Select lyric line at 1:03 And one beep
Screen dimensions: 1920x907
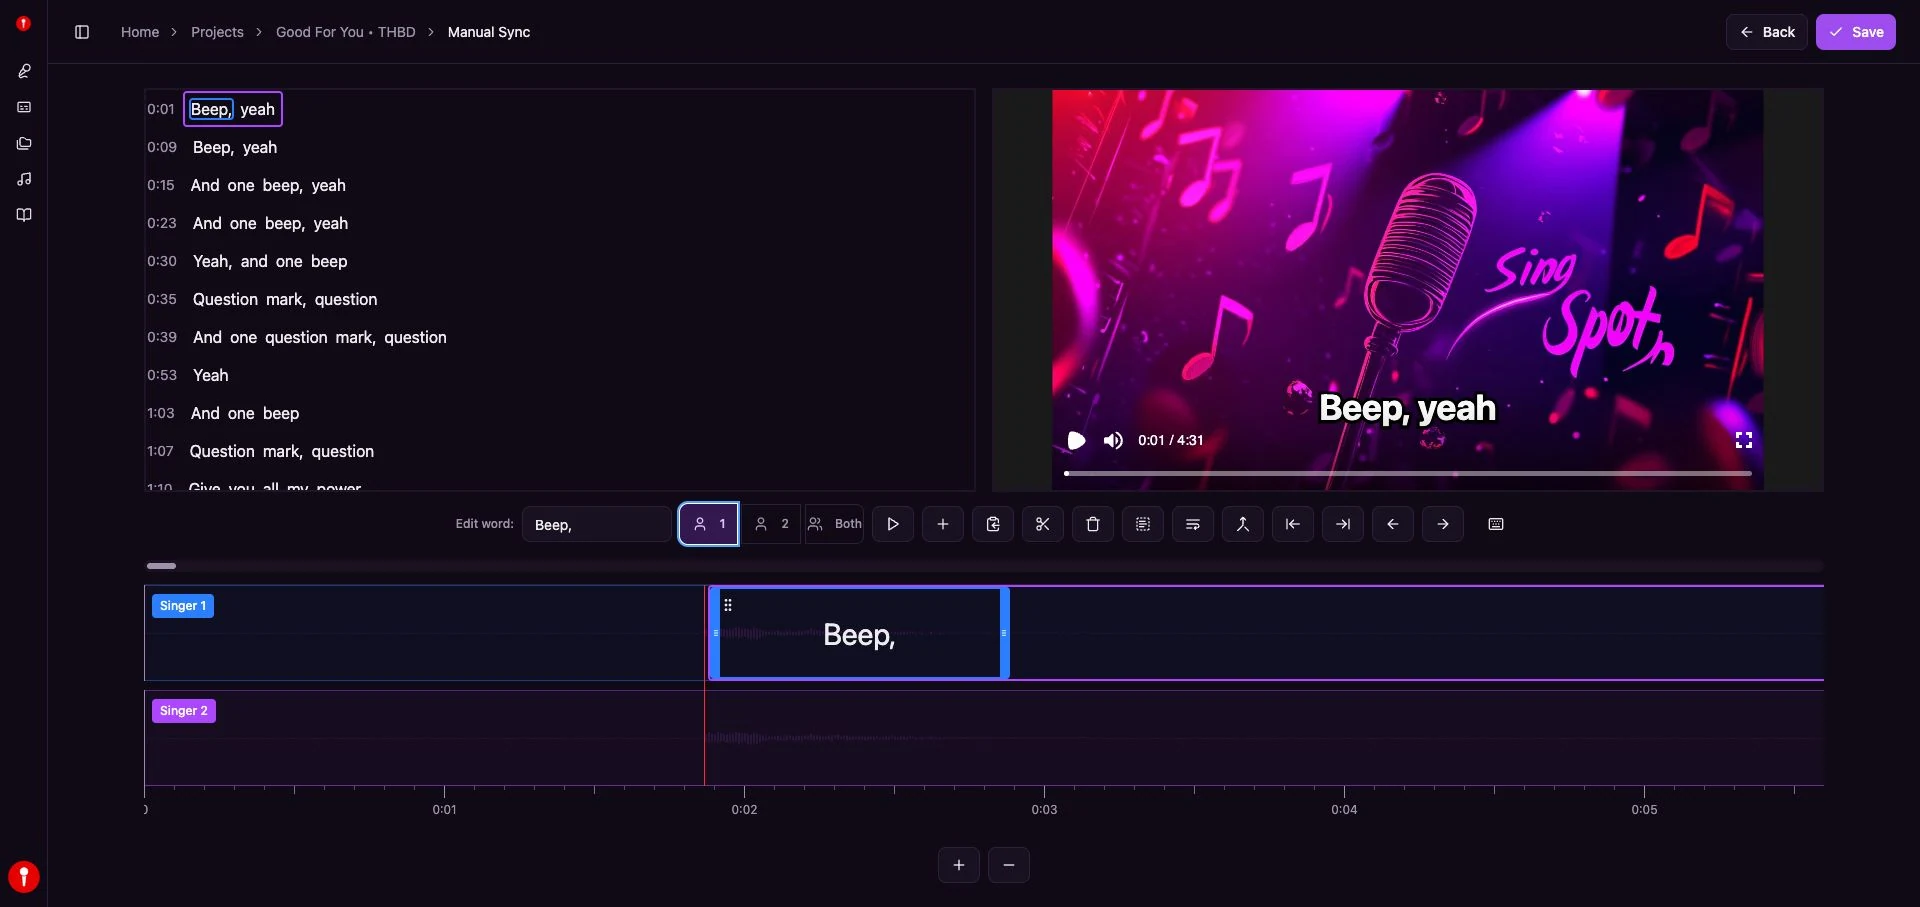click(x=245, y=413)
